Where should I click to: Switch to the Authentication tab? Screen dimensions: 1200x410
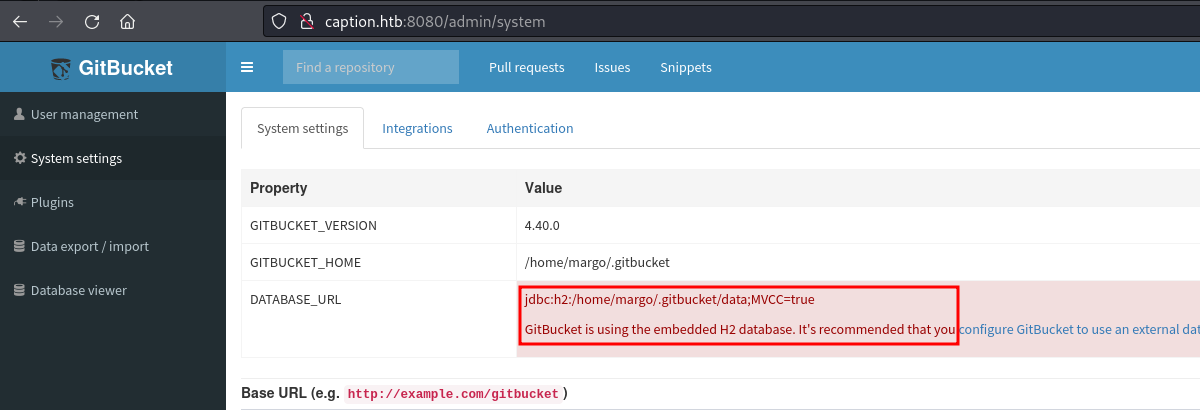530,128
